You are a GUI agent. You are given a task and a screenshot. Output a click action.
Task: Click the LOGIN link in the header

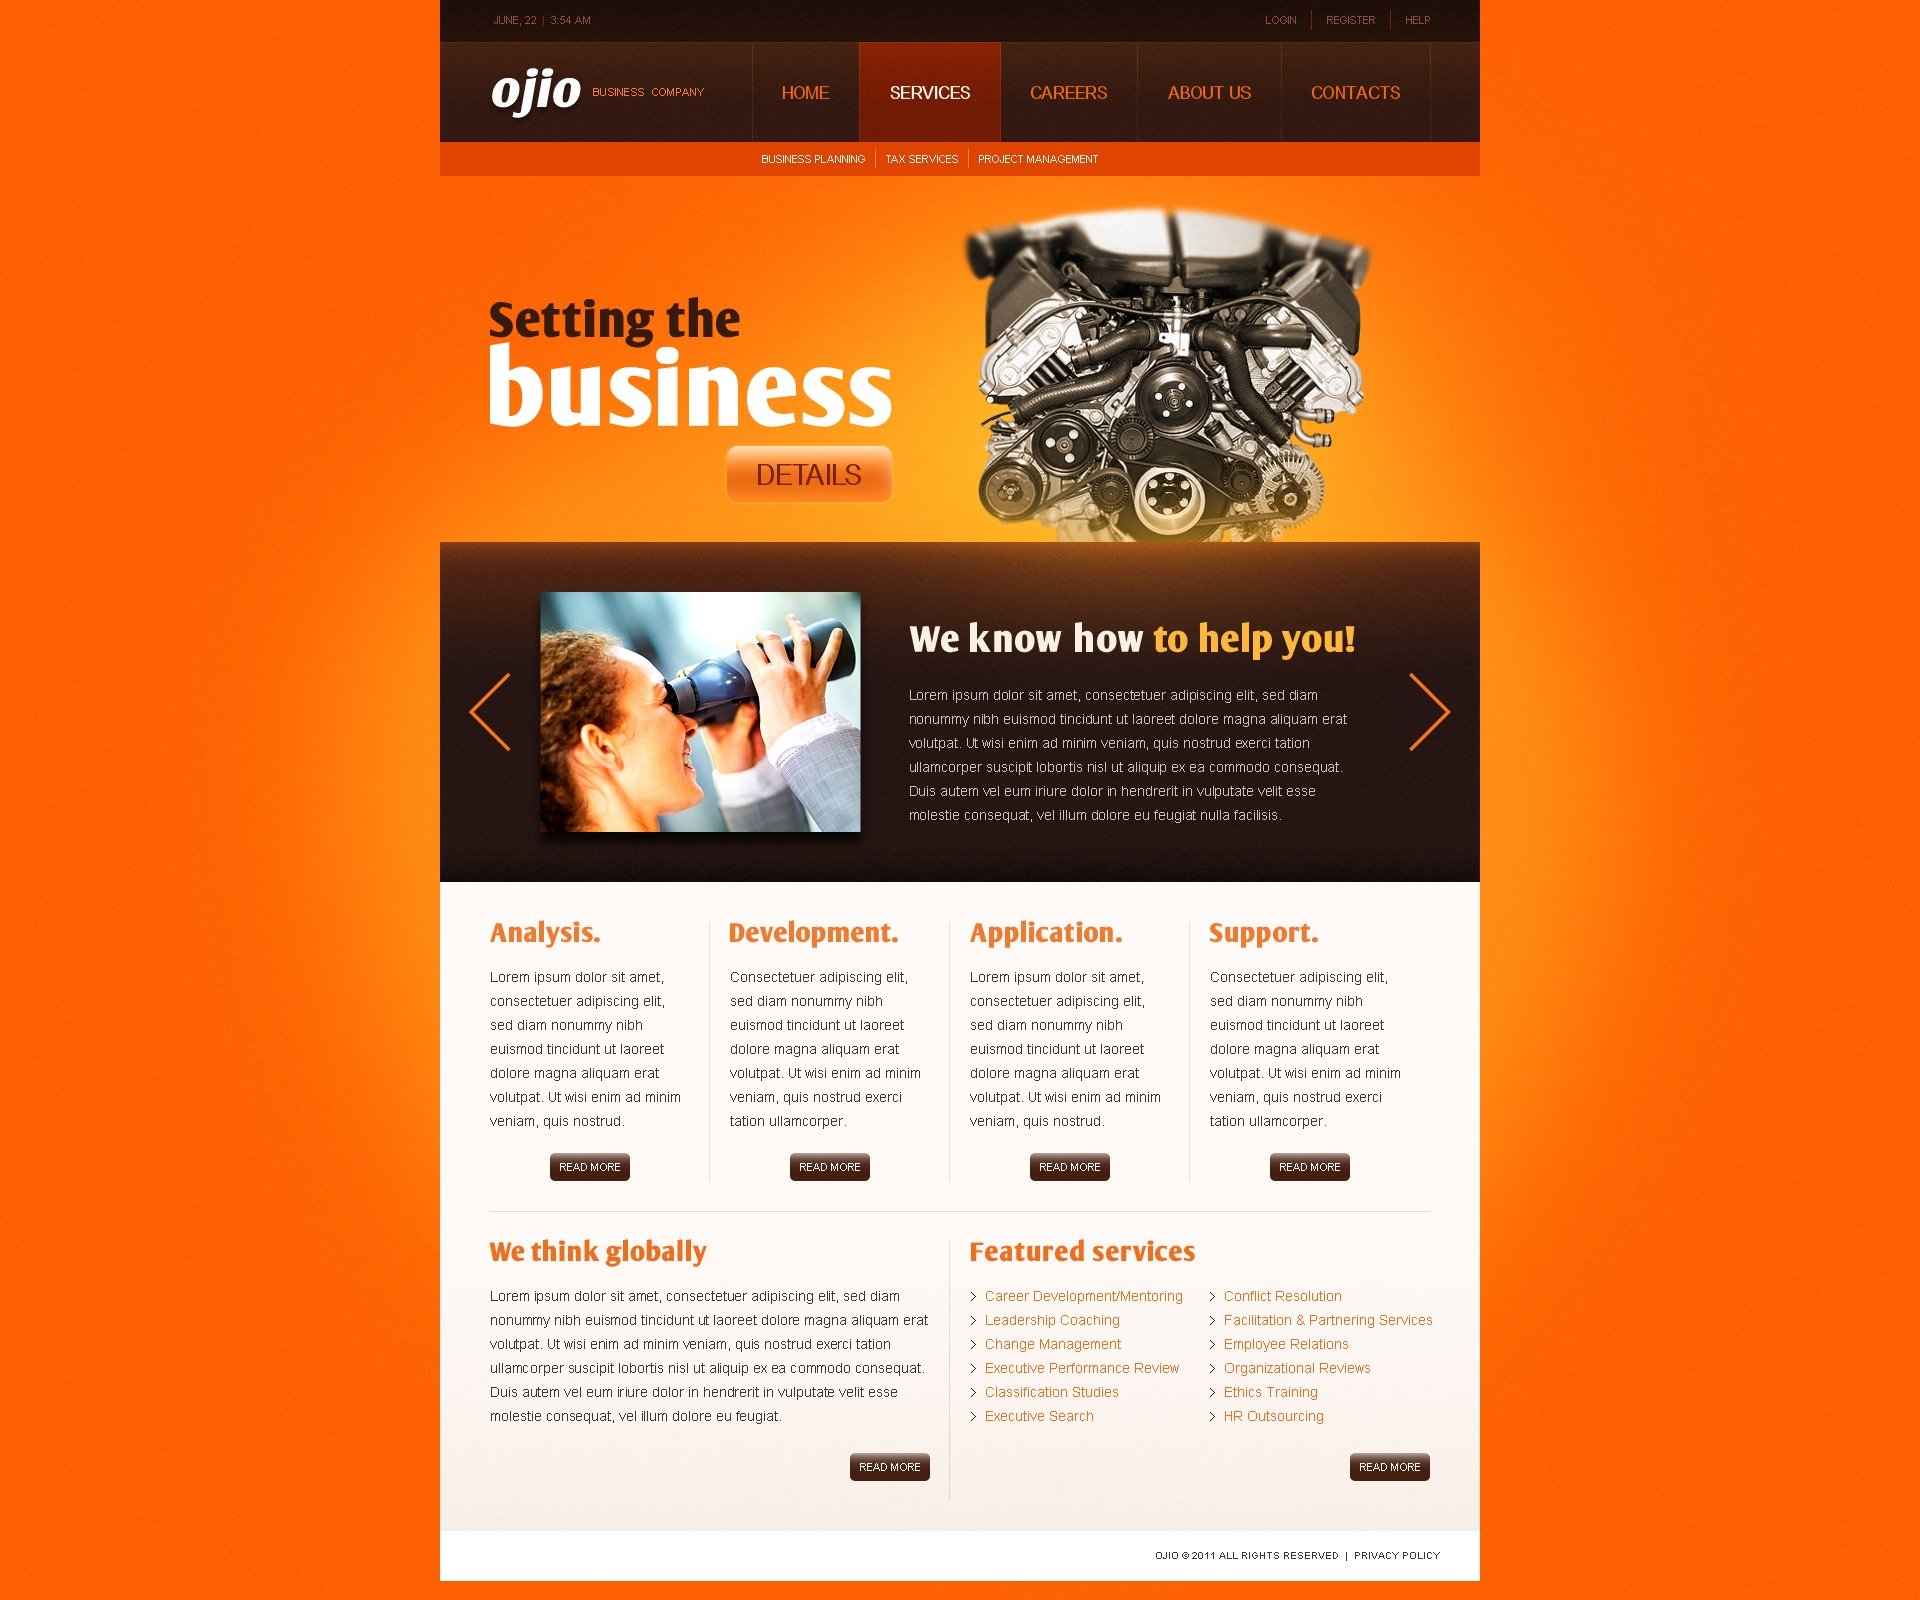point(1277,19)
